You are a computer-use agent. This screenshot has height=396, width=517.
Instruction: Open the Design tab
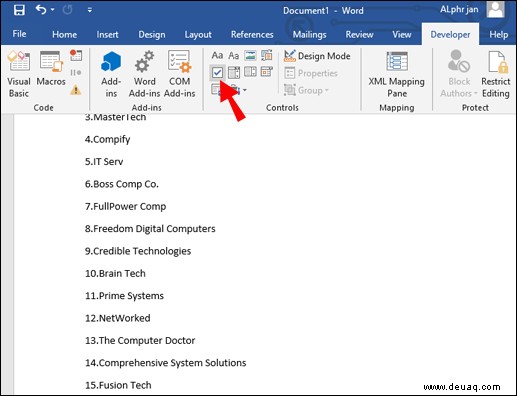pos(152,35)
